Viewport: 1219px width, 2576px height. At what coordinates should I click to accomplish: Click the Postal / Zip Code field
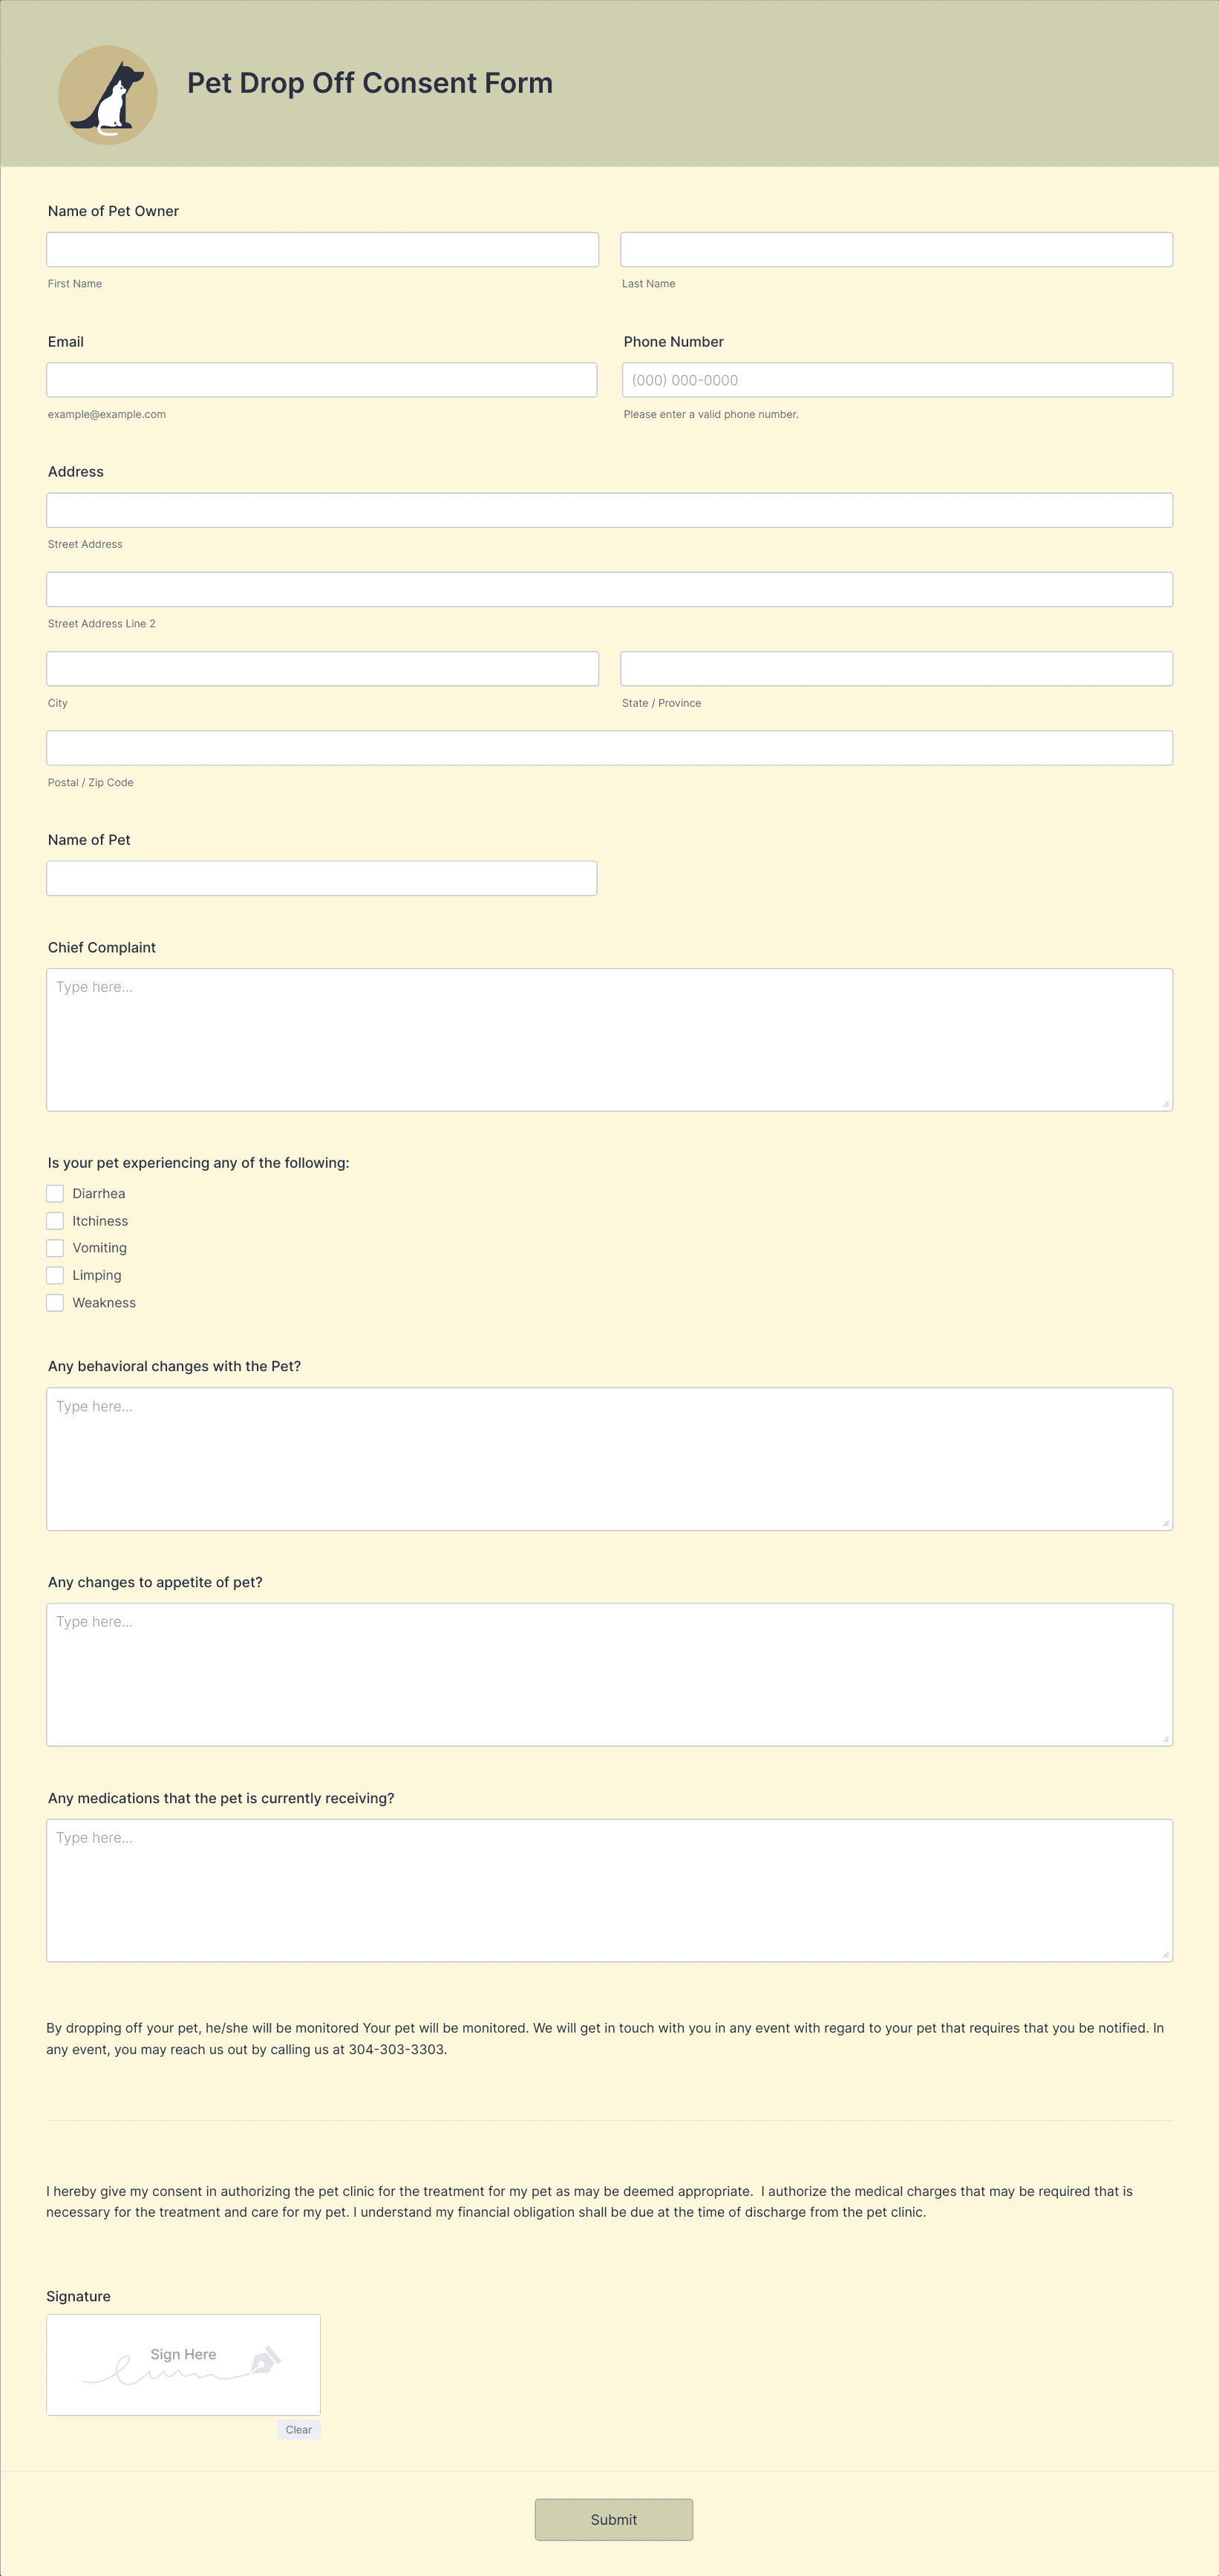[x=610, y=748]
